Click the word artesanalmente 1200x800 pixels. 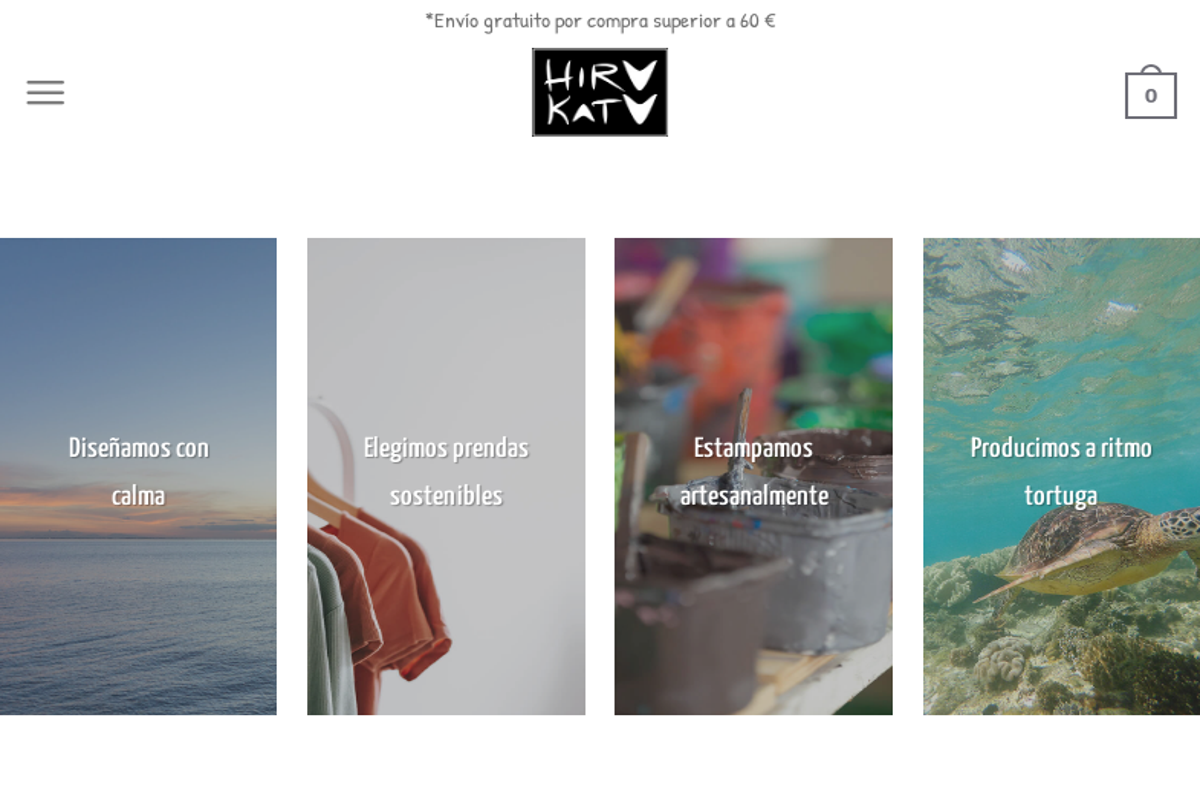(754, 496)
